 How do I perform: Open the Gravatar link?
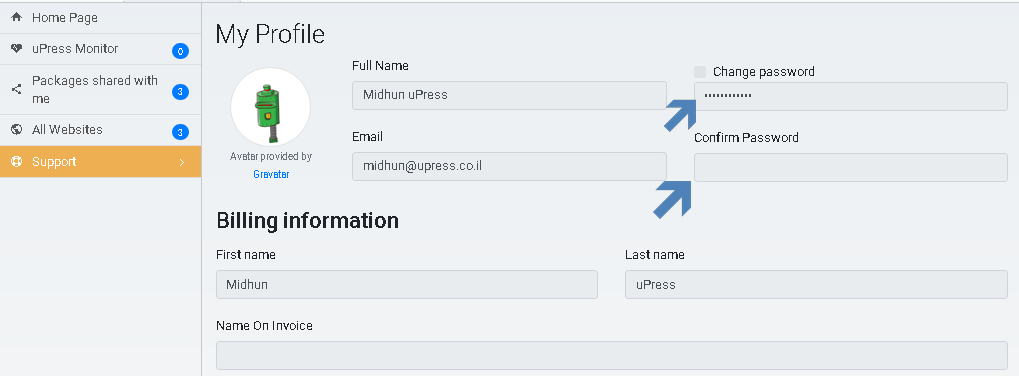tap(271, 175)
